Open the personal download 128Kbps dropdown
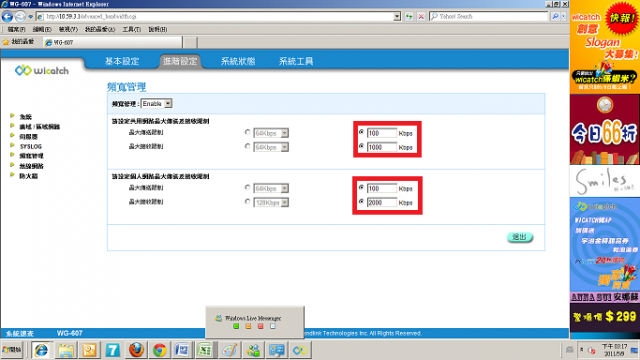The height and width of the screenshot is (360, 640). pos(271,202)
